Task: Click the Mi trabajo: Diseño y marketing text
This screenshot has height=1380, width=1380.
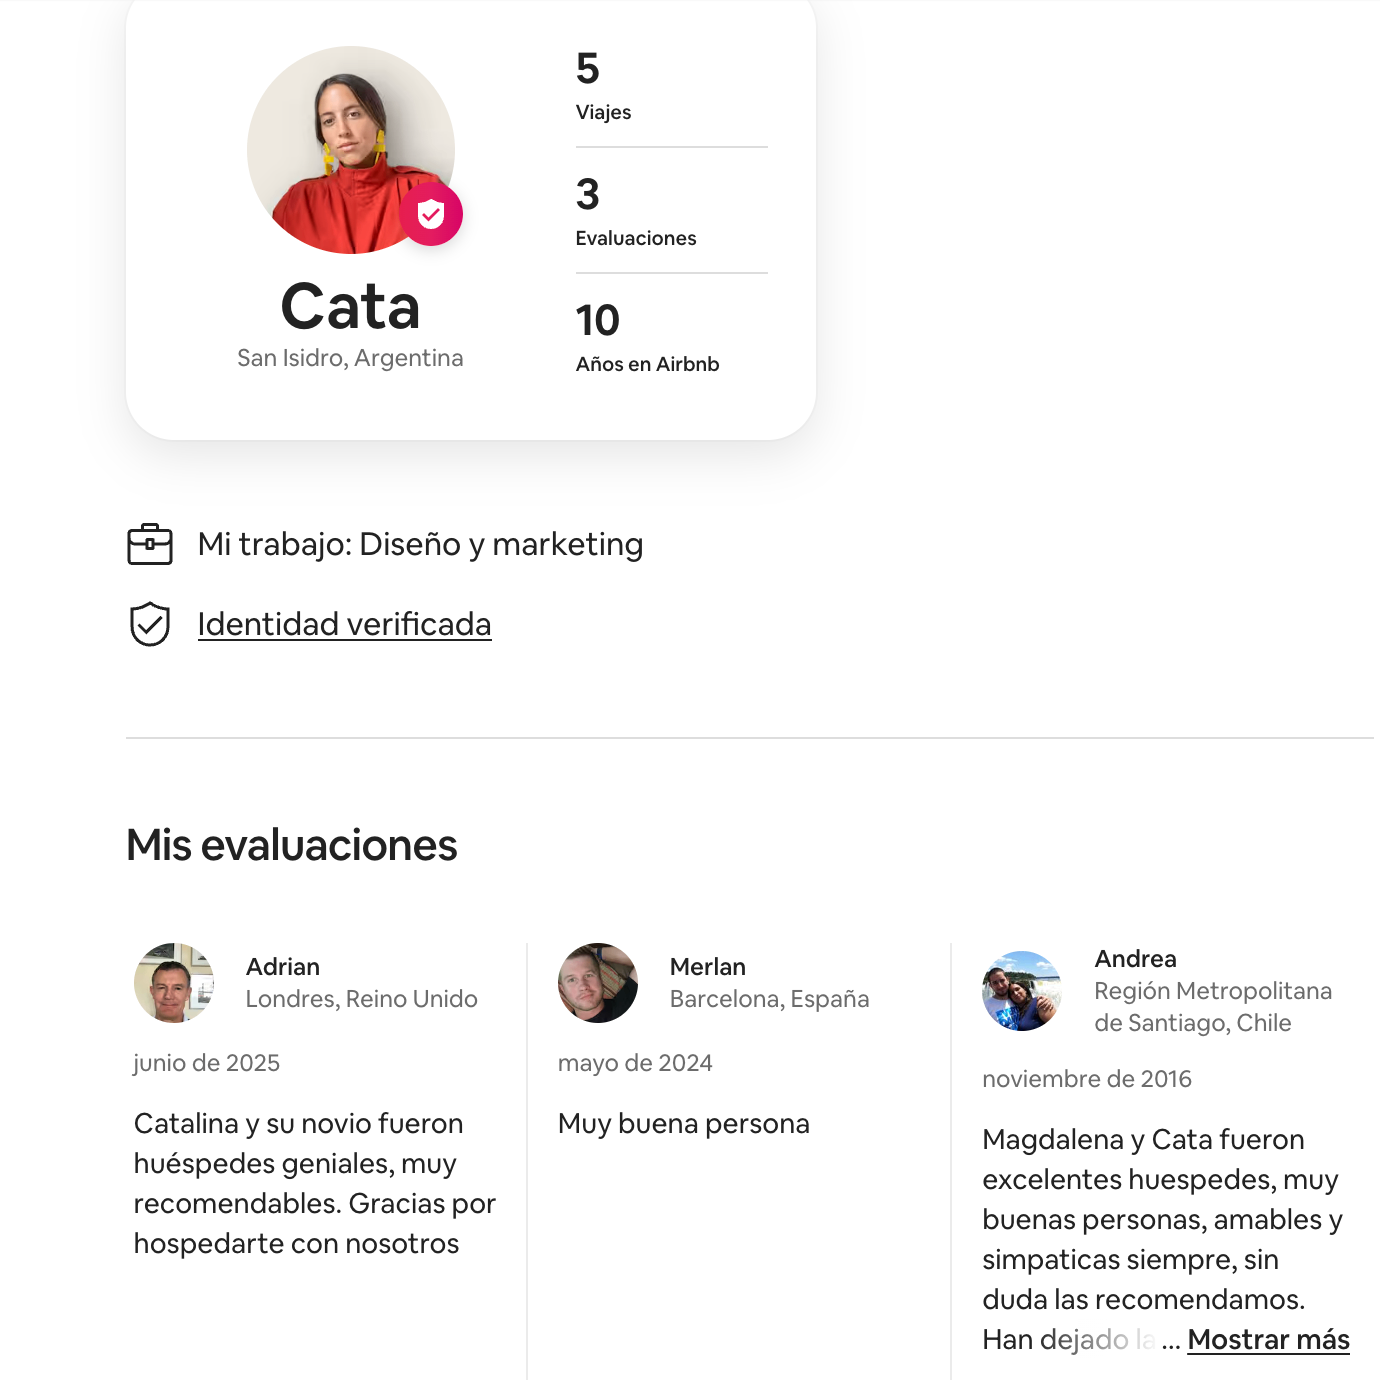Action: click(x=420, y=544)
